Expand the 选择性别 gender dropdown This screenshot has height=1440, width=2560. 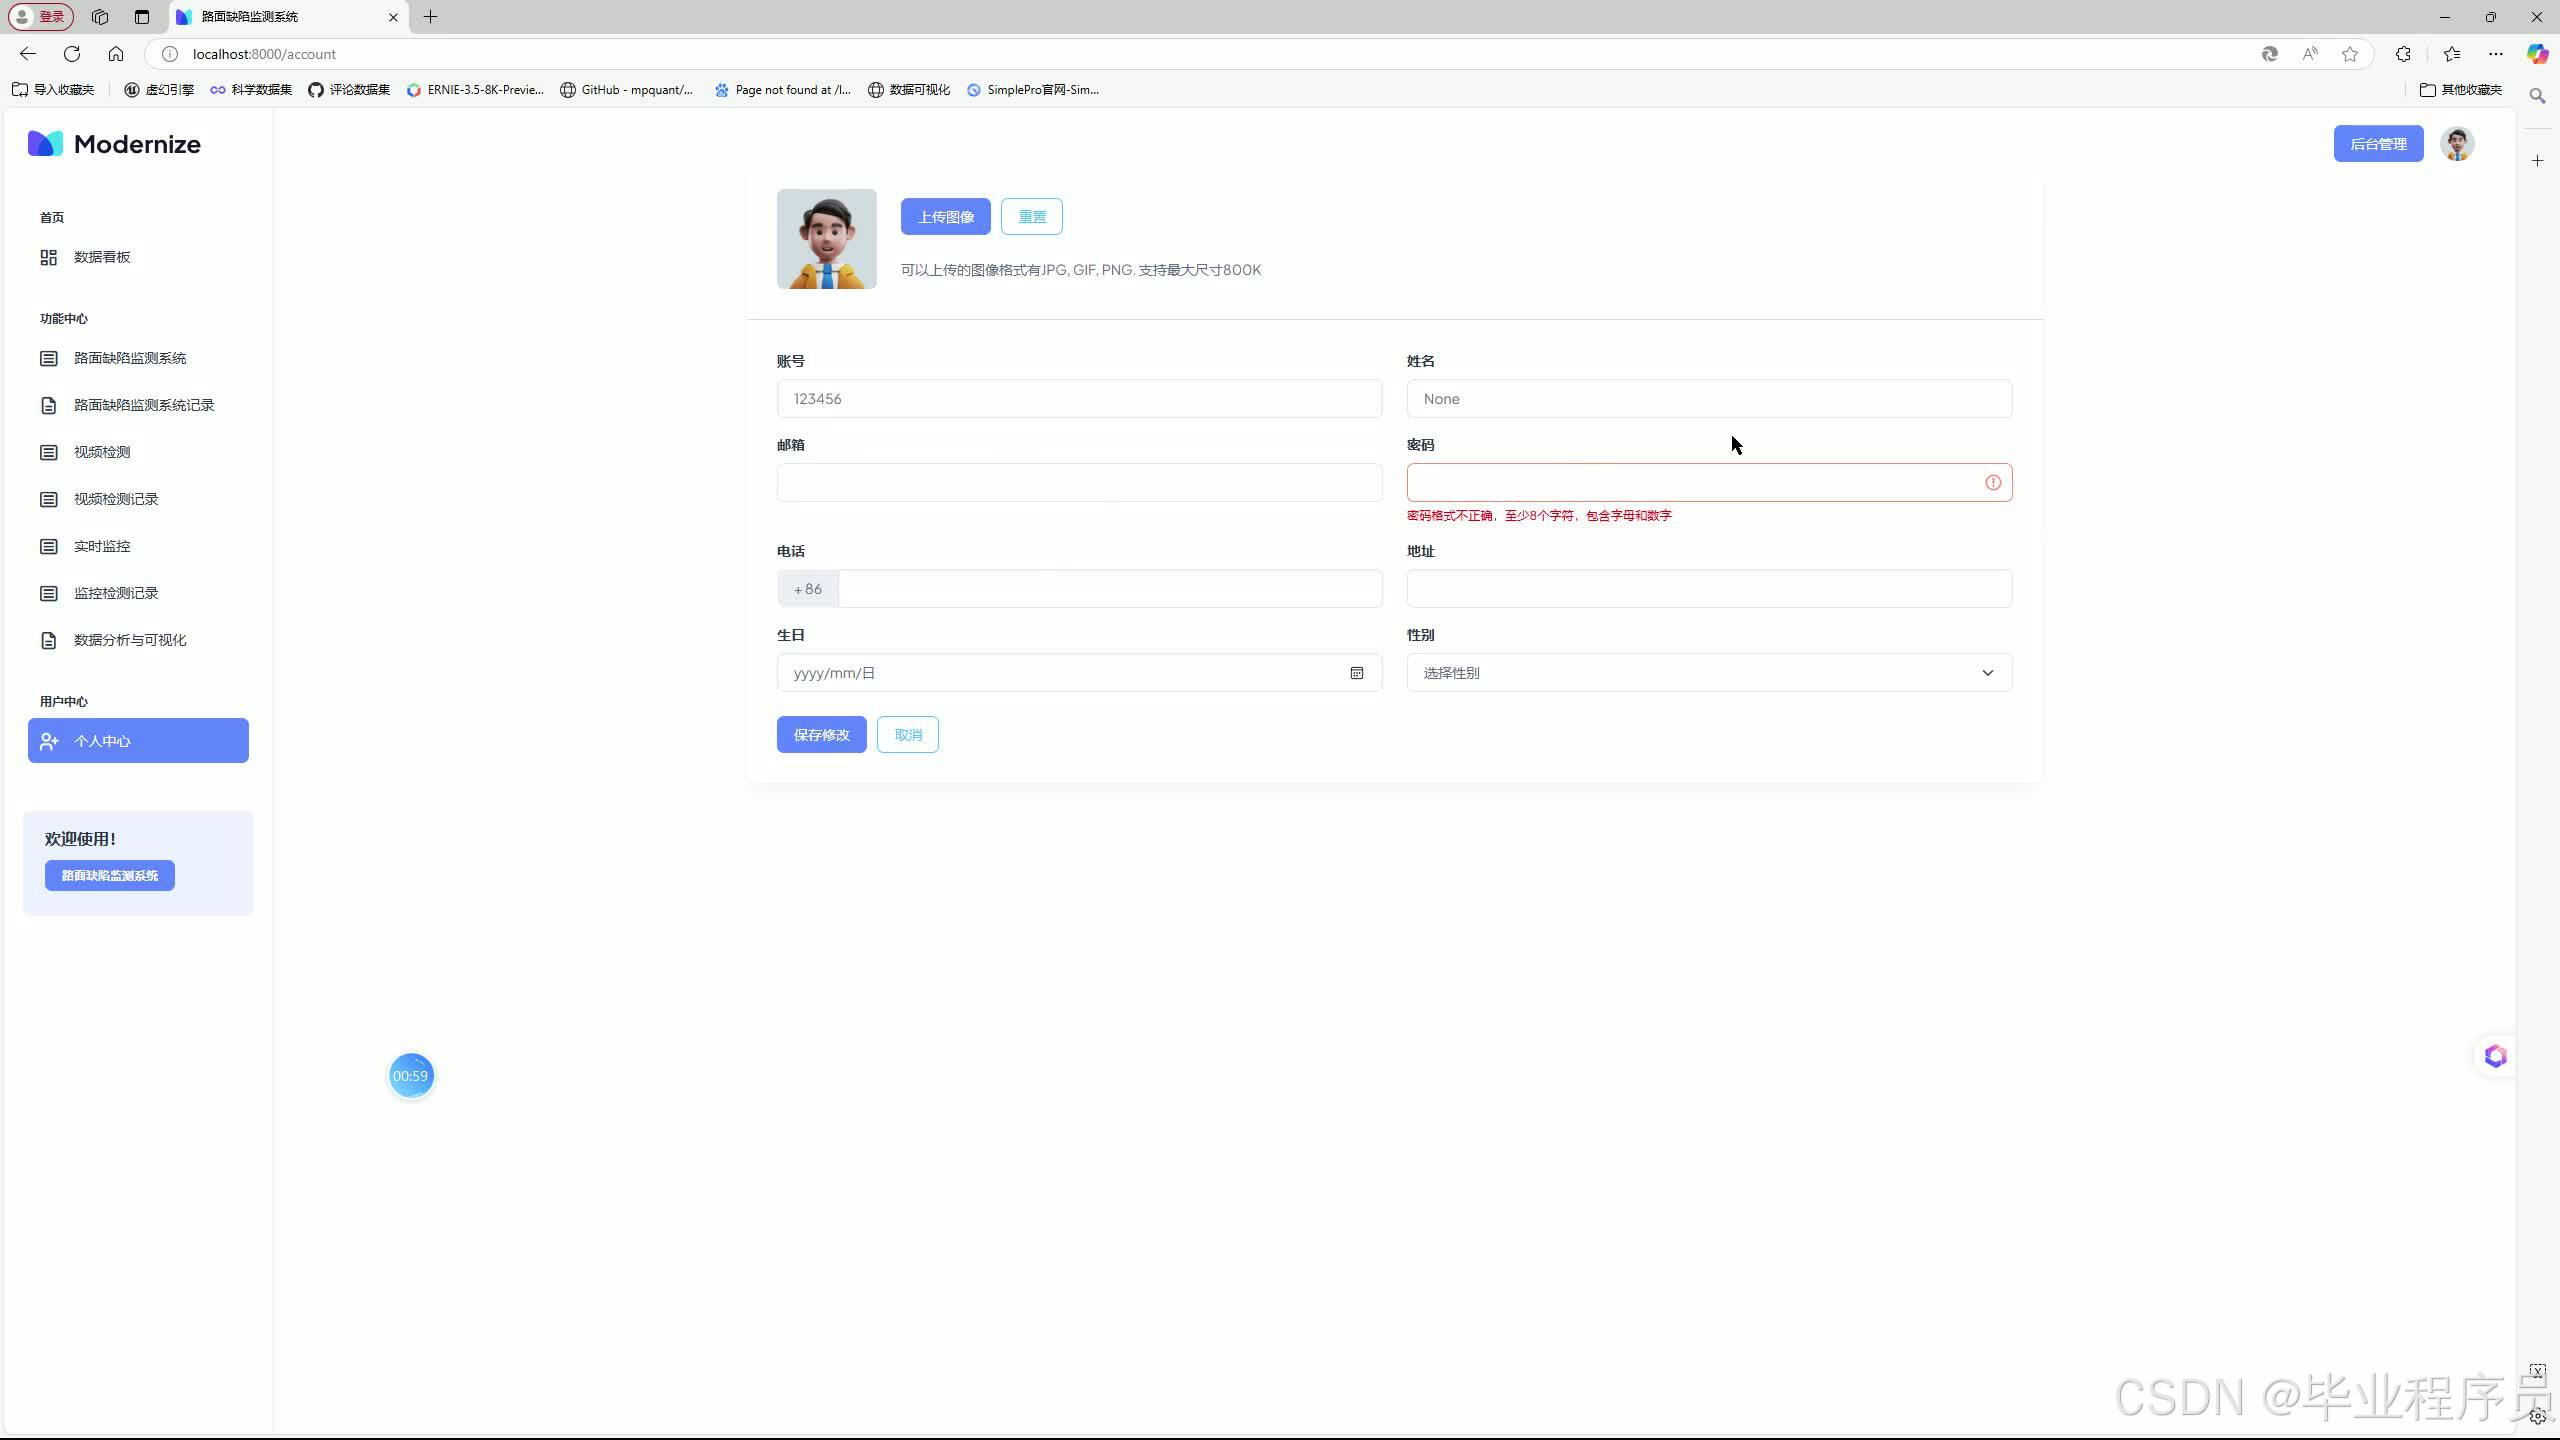click(1708, 673)
